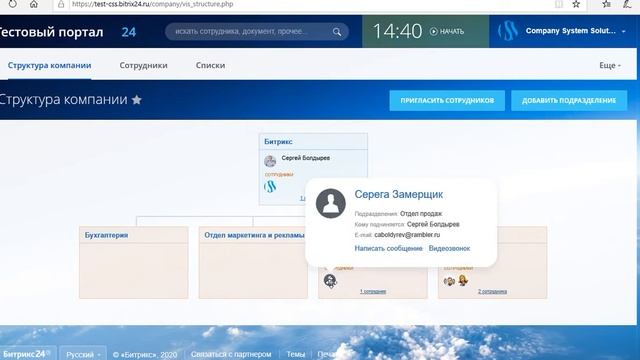The image size is (640, 360).
Task: Open the 1 сотрудник link under the popup
Action: 373,291
